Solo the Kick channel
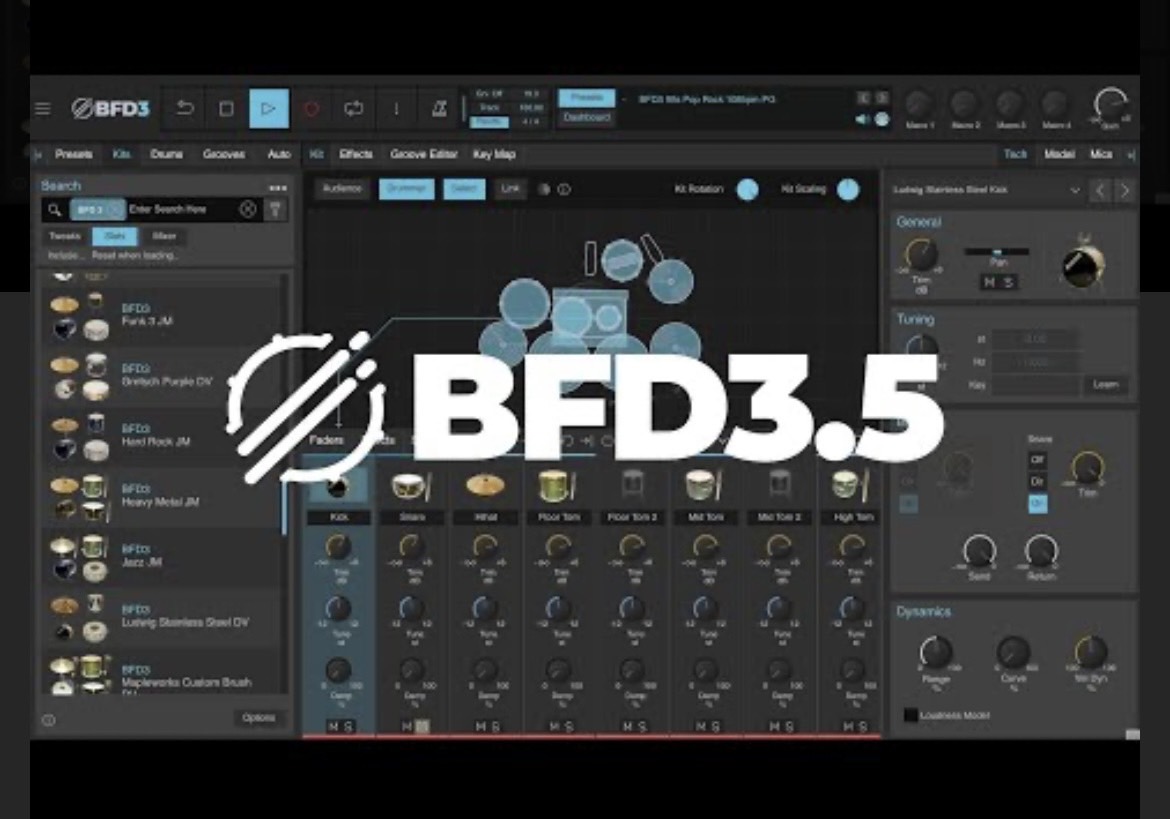The width and height of the screenshot is (1170, 819). tap(348, 727)
